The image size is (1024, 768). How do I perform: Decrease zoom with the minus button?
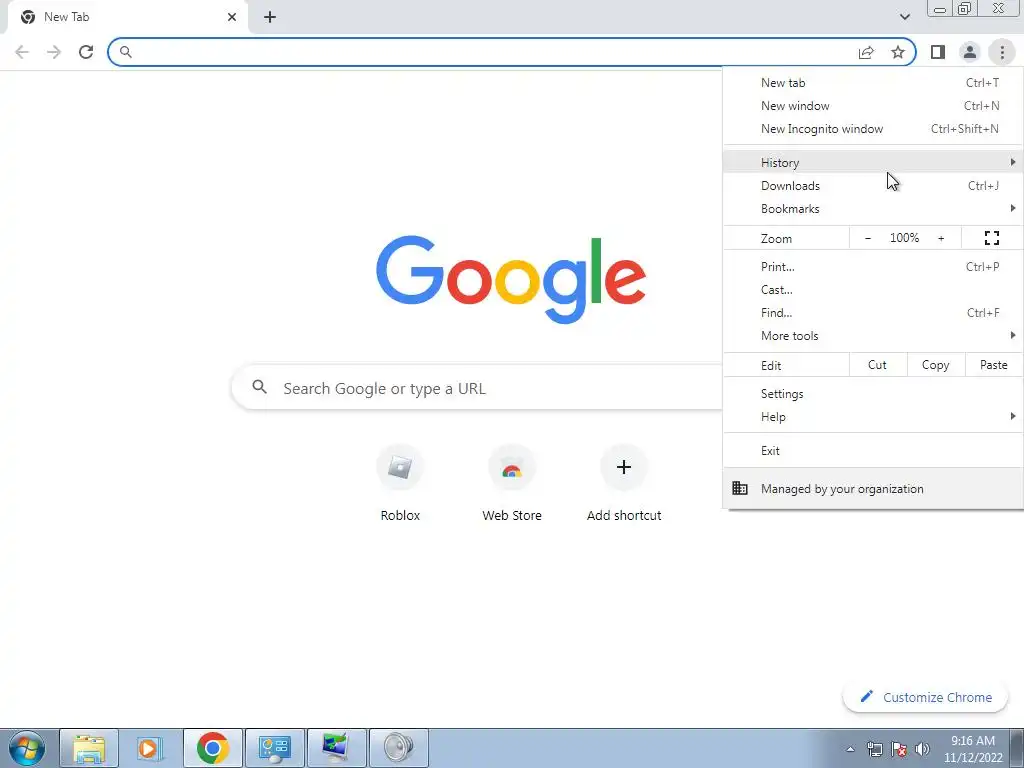point(867,238)
